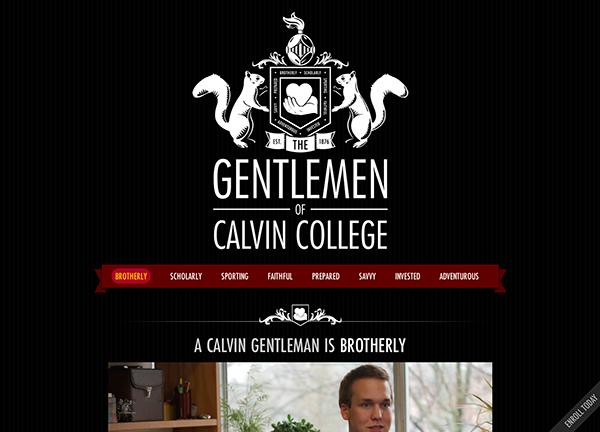Open the Prepared tab

tap(326, 276)
